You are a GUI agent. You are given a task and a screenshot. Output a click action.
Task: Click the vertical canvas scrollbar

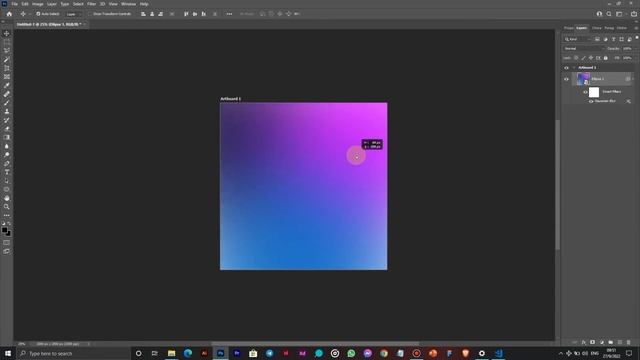tap(558, 184)
